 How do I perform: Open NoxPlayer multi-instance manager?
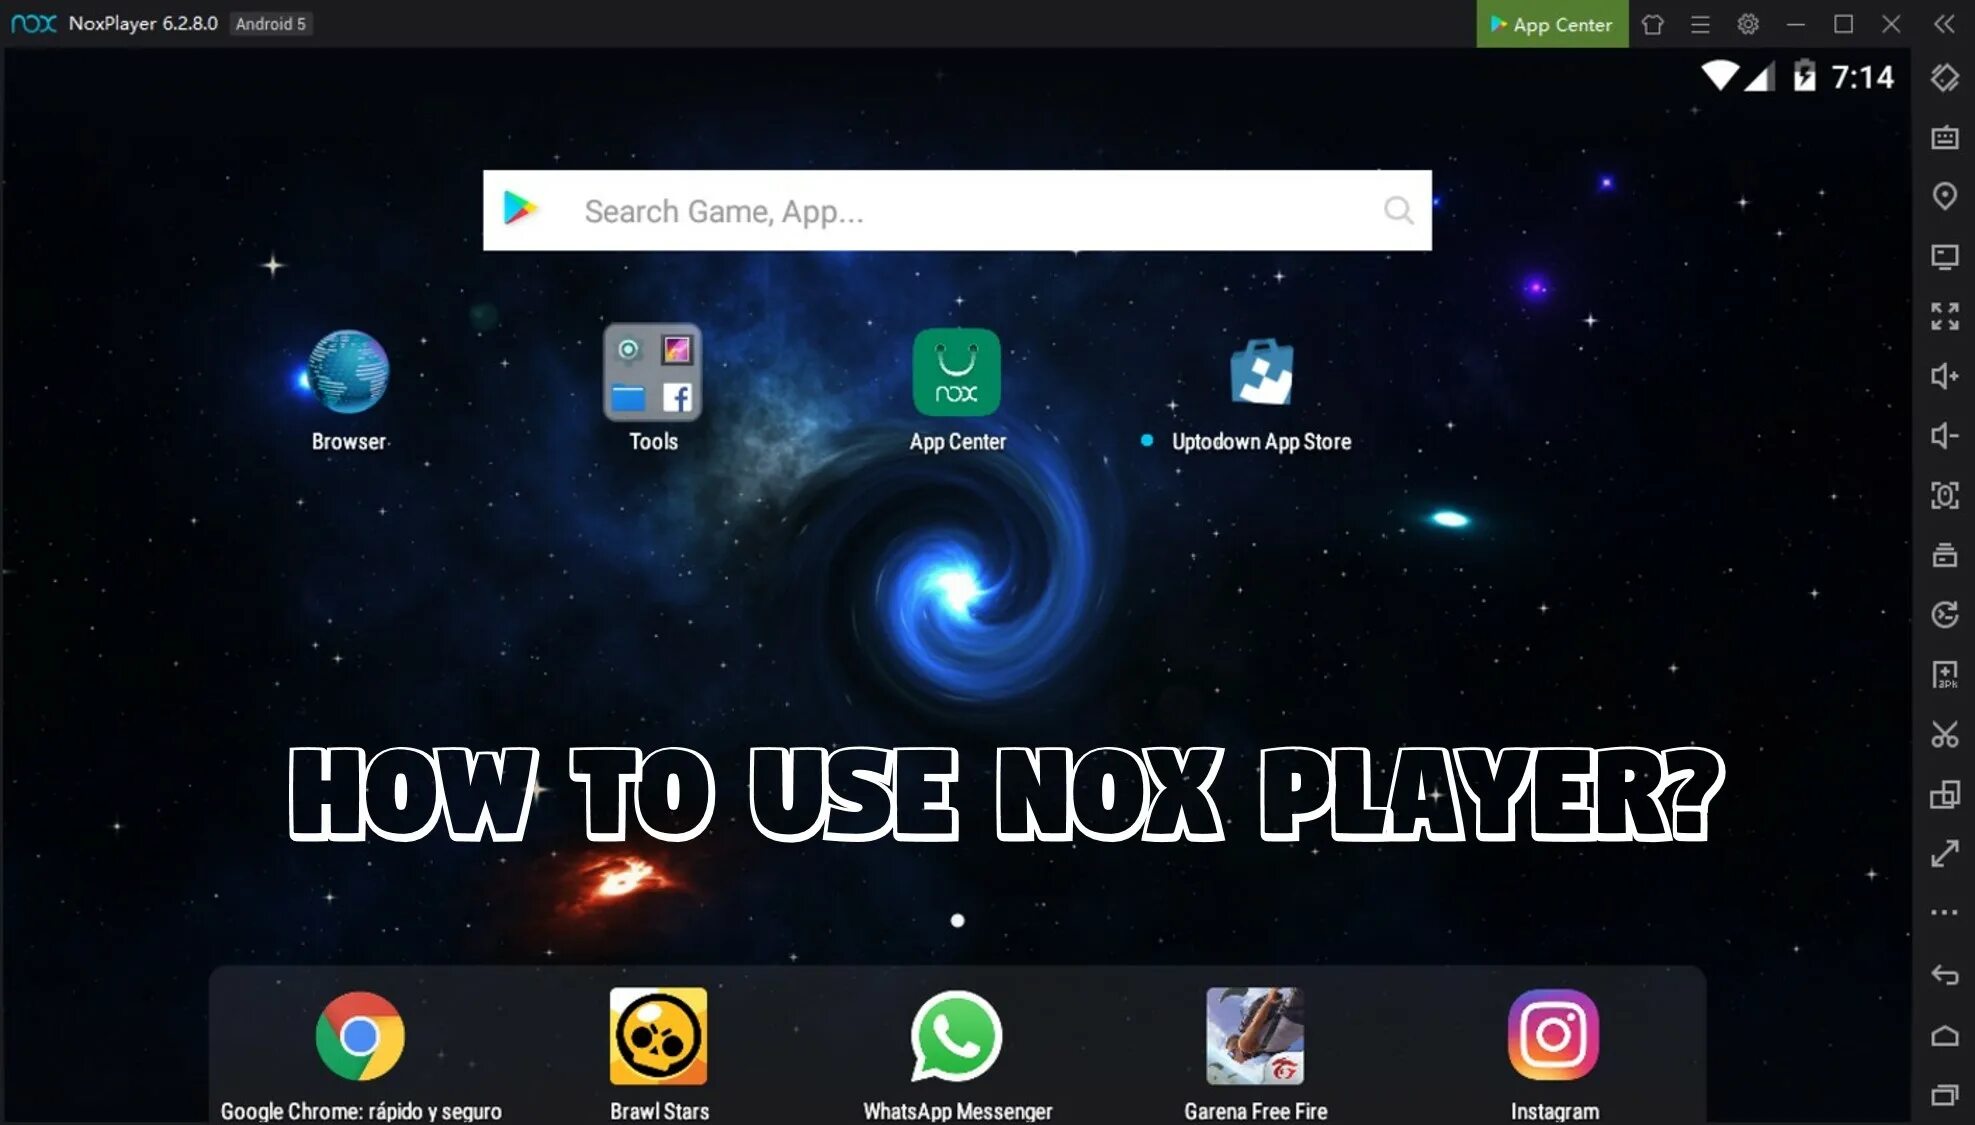click(x=1944, y=794)
